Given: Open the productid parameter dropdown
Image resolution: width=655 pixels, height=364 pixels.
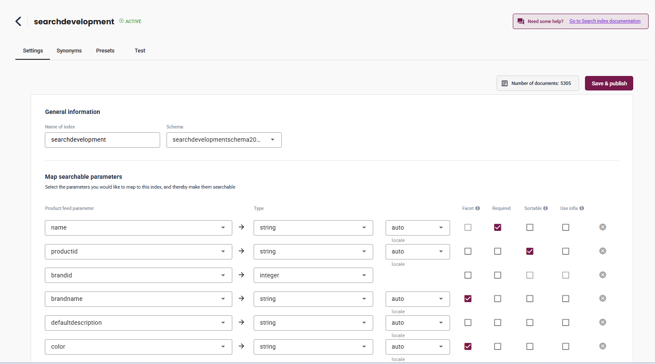Looking at the screenshot, I should click(138, 252).
